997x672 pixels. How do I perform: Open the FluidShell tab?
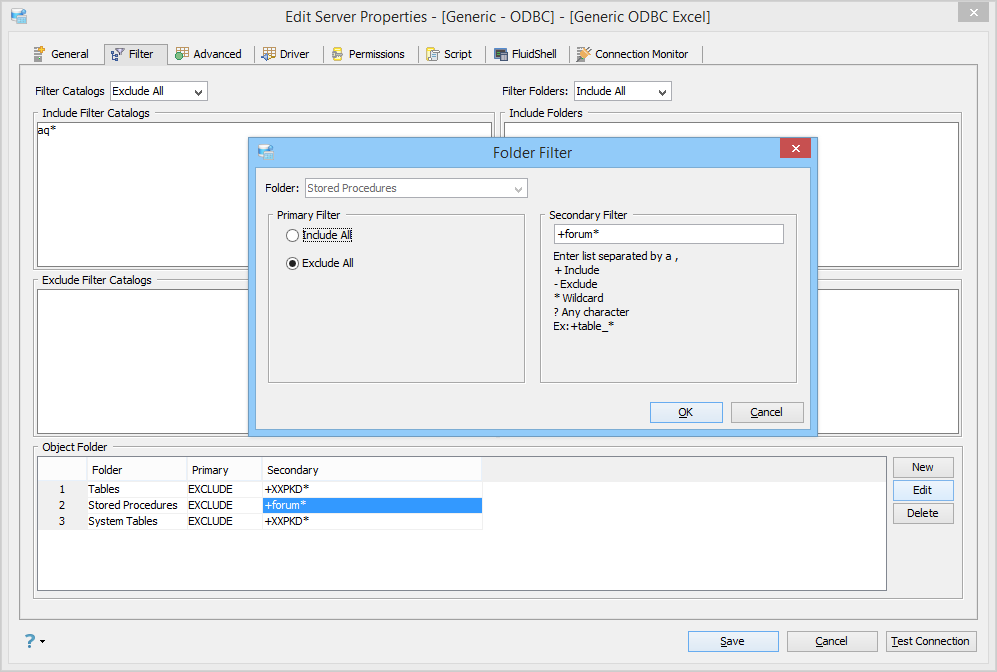click(526, 54)
